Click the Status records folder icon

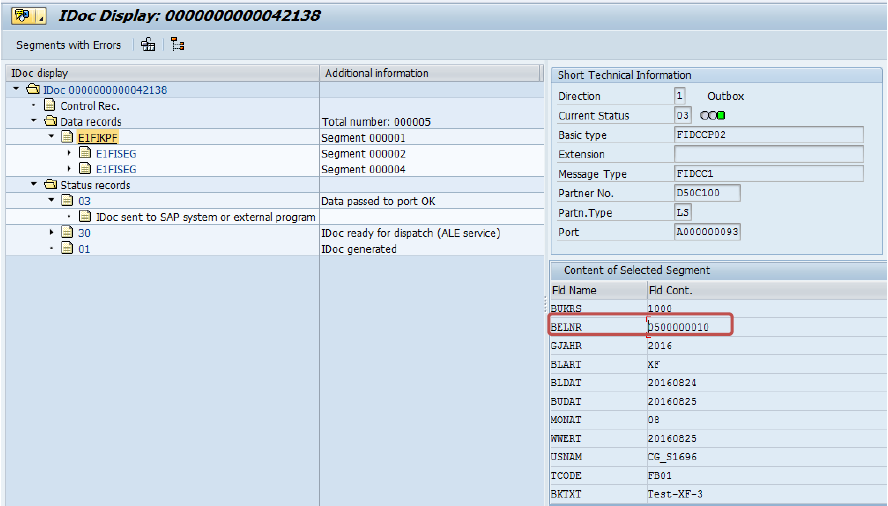click(x=49, y=185)
